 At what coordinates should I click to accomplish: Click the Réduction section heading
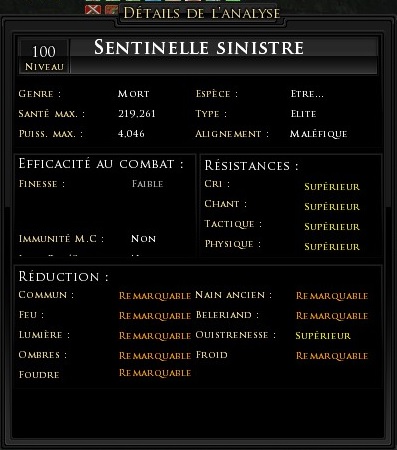point(63,276)
